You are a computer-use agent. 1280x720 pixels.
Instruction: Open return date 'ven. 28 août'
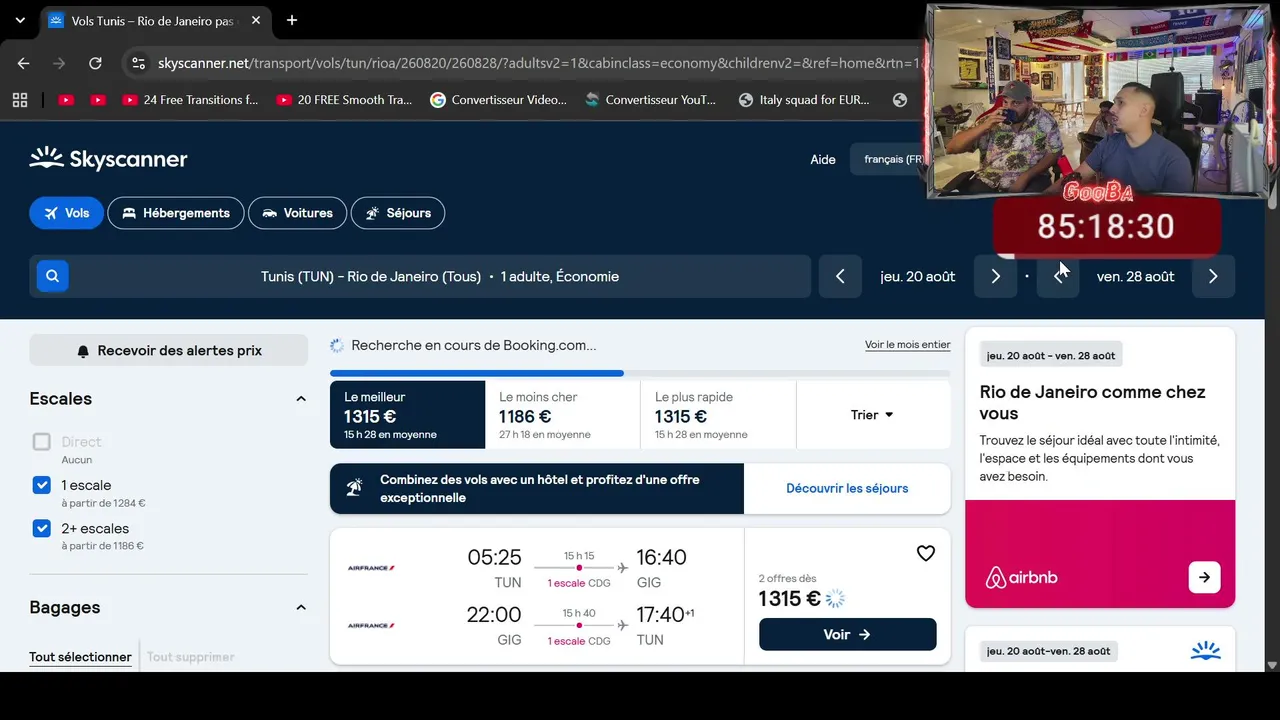[x=1135, y=276]
